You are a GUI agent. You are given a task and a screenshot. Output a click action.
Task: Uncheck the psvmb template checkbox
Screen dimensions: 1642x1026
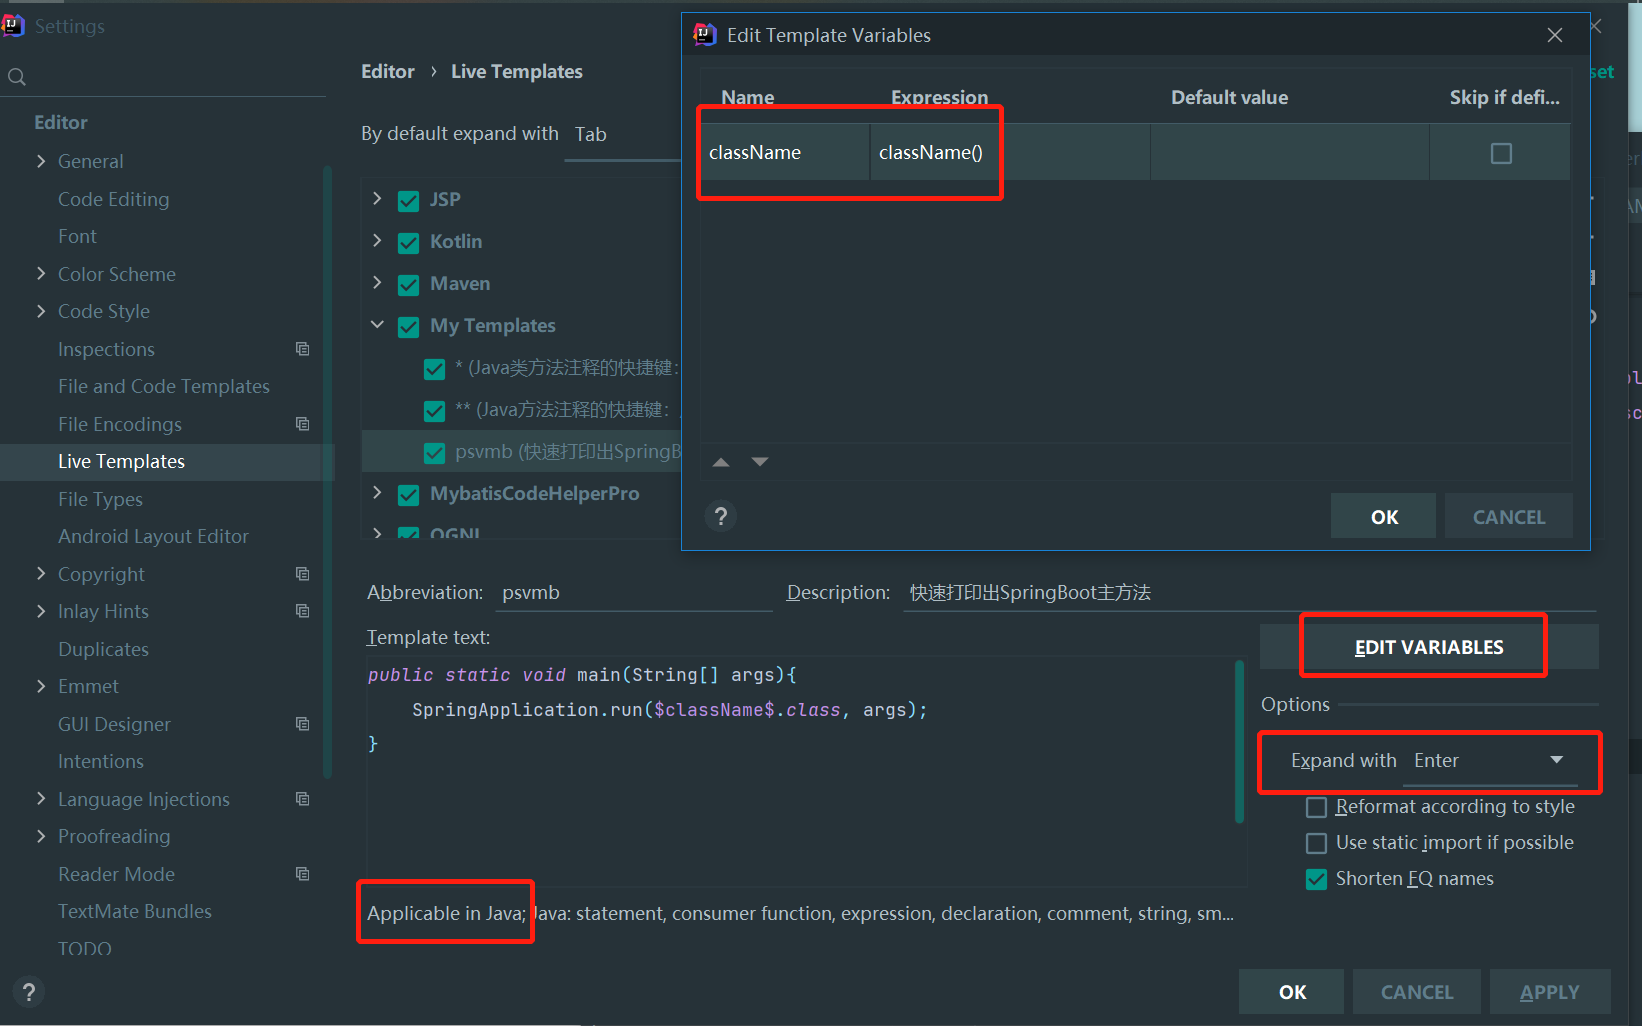coord(434,453)
